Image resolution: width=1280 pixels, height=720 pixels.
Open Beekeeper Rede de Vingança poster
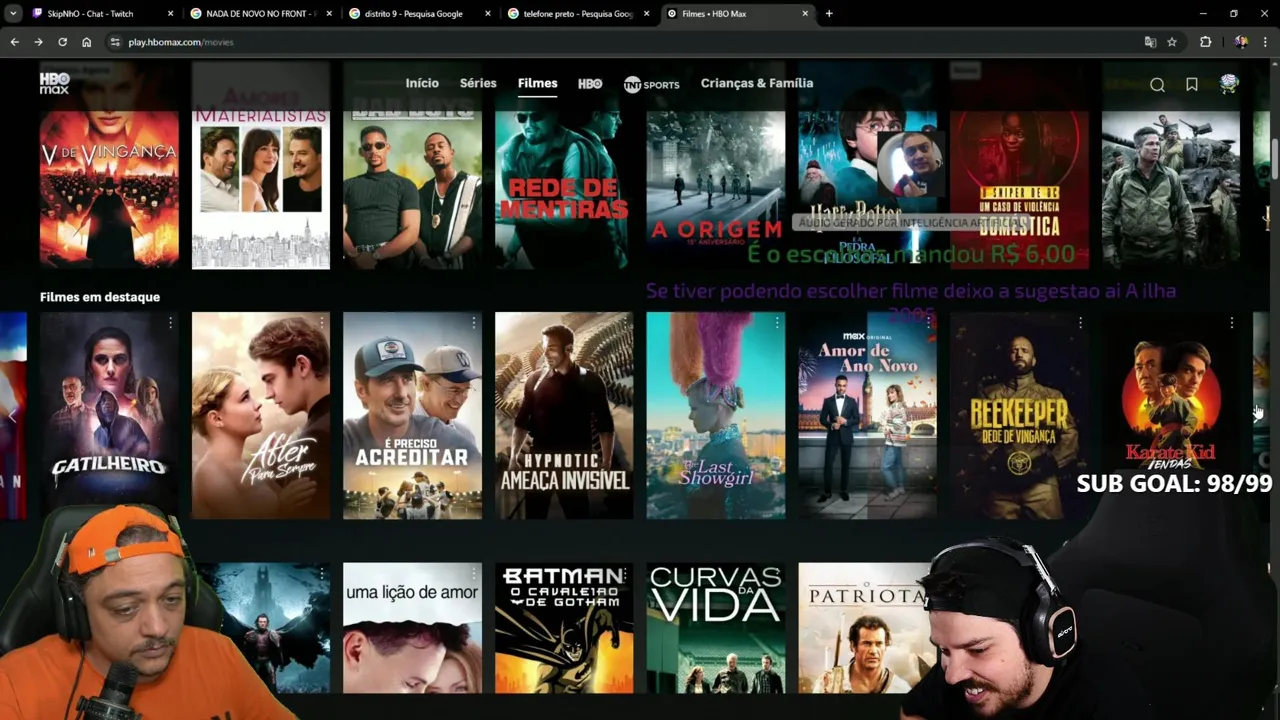(1019, 416)
